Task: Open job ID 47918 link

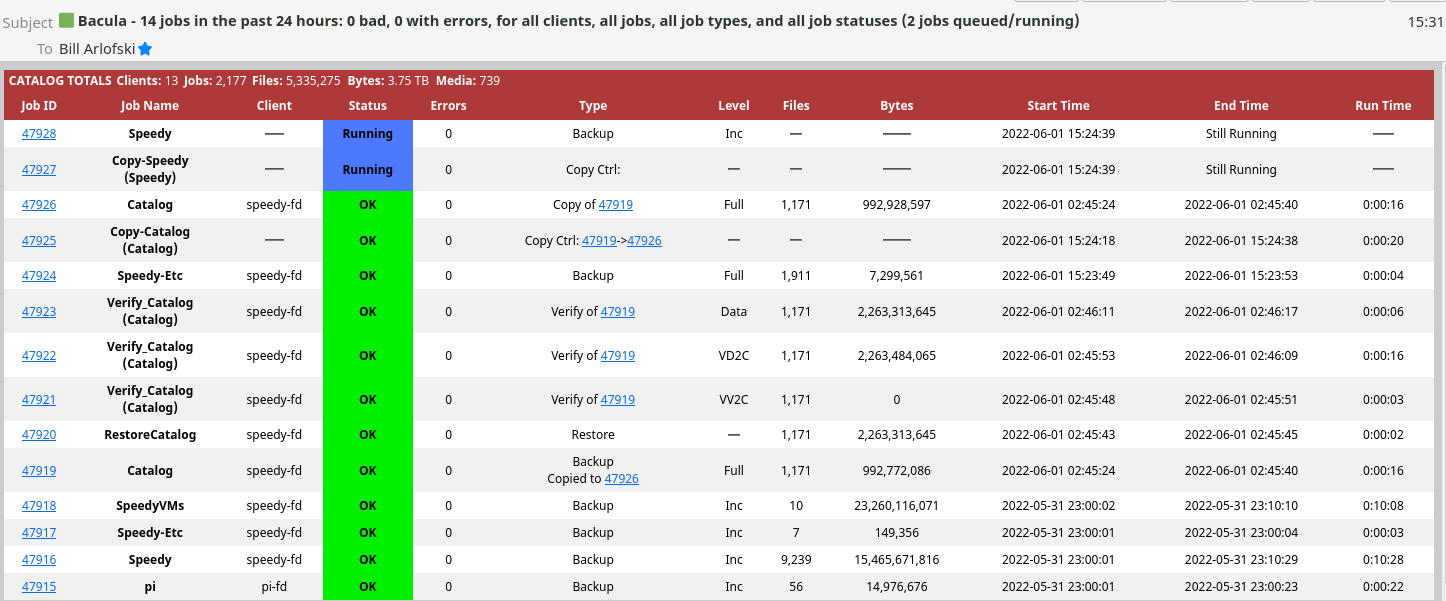Action: point(39,506)
